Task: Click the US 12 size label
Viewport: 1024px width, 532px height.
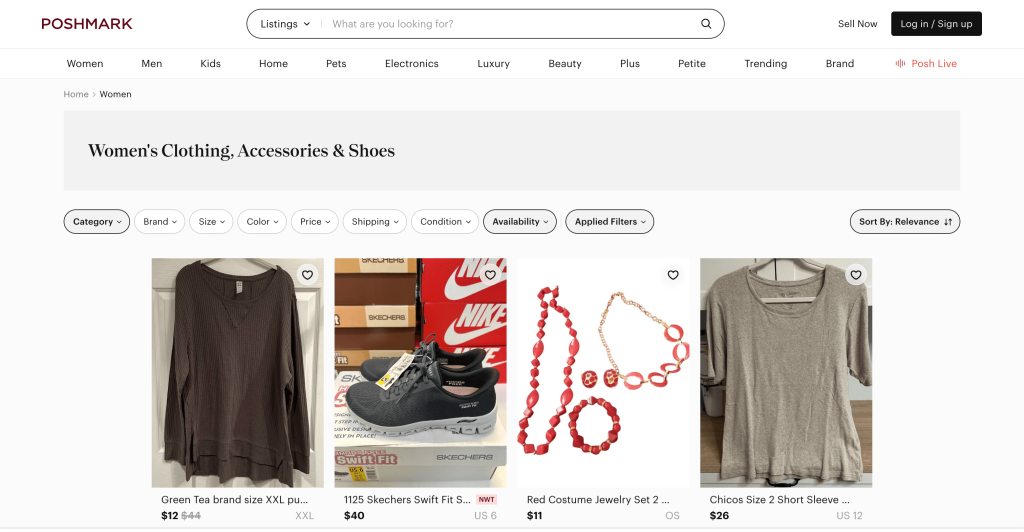Action: tap(849, 516)
